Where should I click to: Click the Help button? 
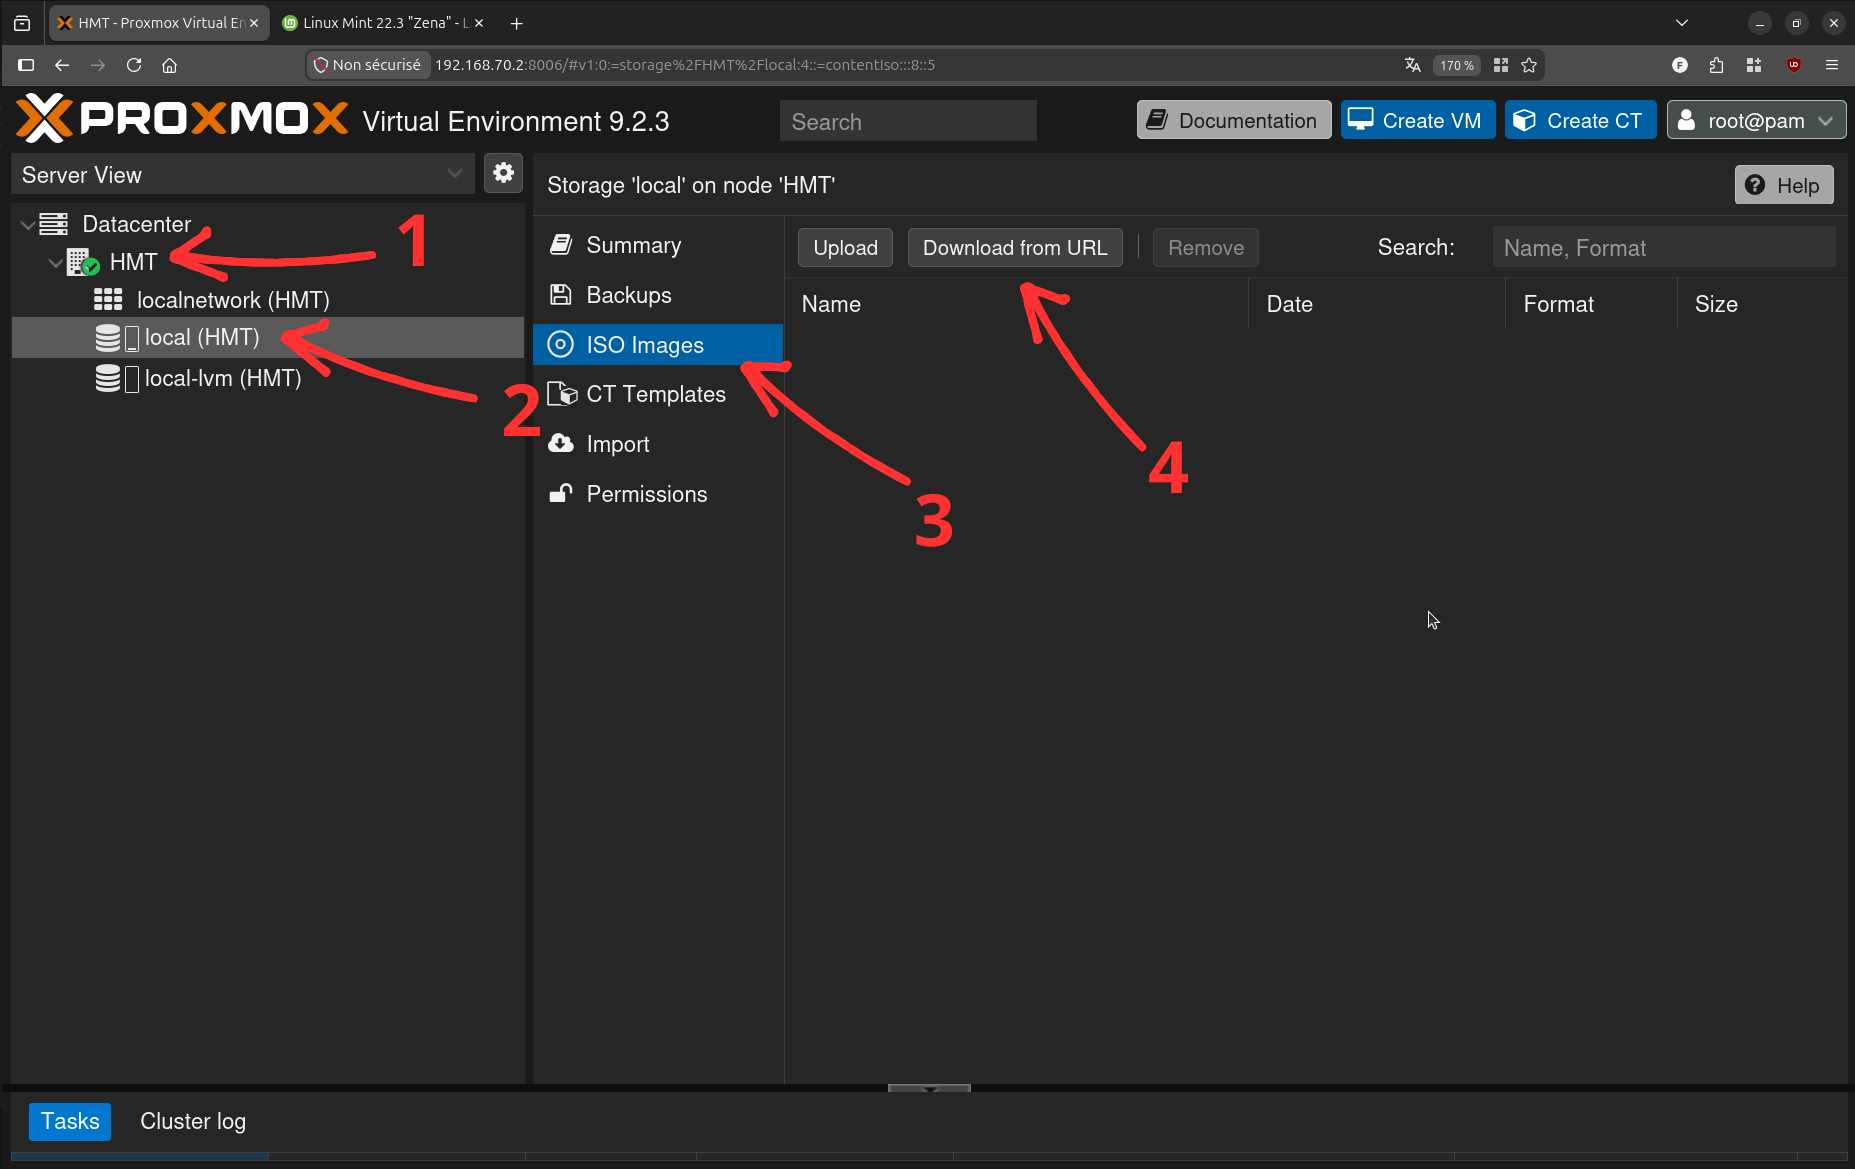[1784, 185]
